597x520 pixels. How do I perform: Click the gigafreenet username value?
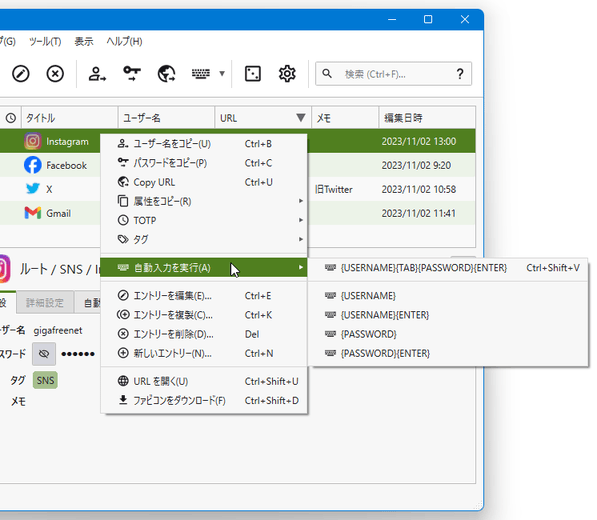pos(58,330)
